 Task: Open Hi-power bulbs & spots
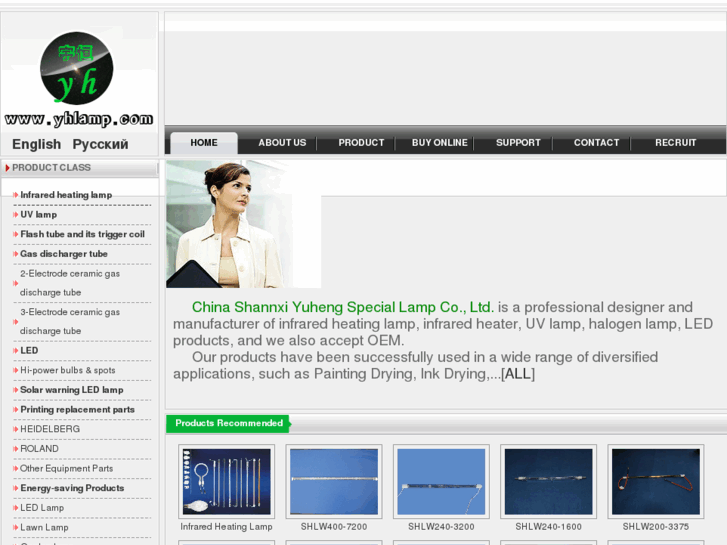point(68,370)
